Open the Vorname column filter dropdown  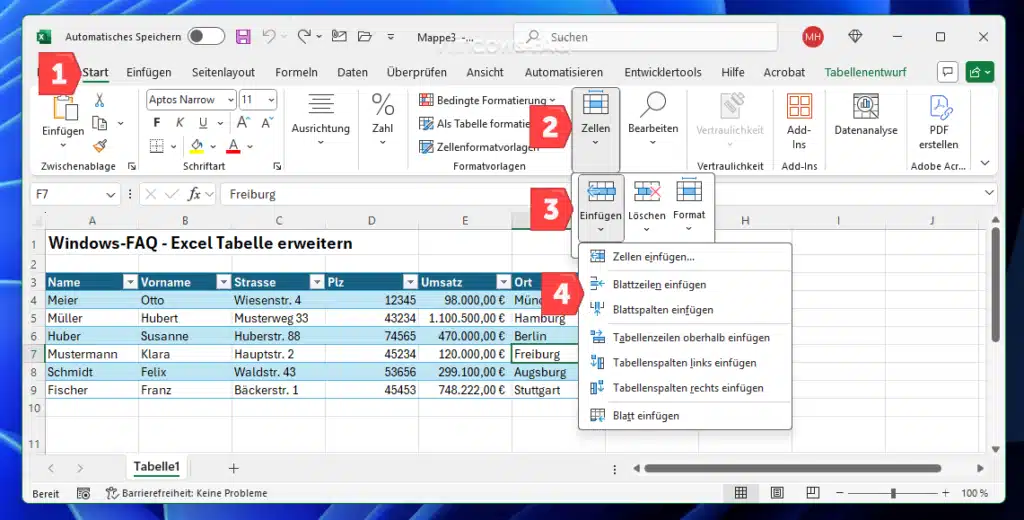pos(223,282)
